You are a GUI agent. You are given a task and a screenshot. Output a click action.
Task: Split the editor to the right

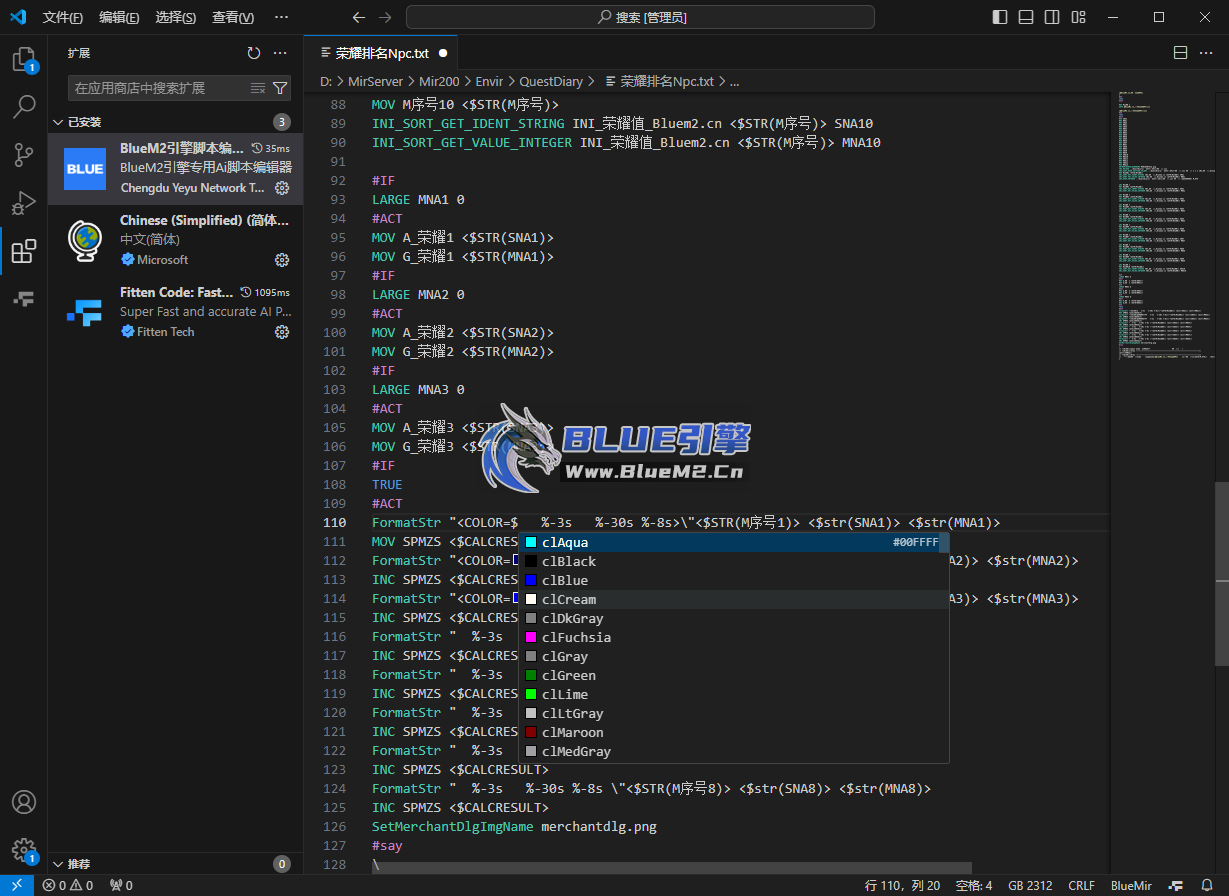(1180, 53)
